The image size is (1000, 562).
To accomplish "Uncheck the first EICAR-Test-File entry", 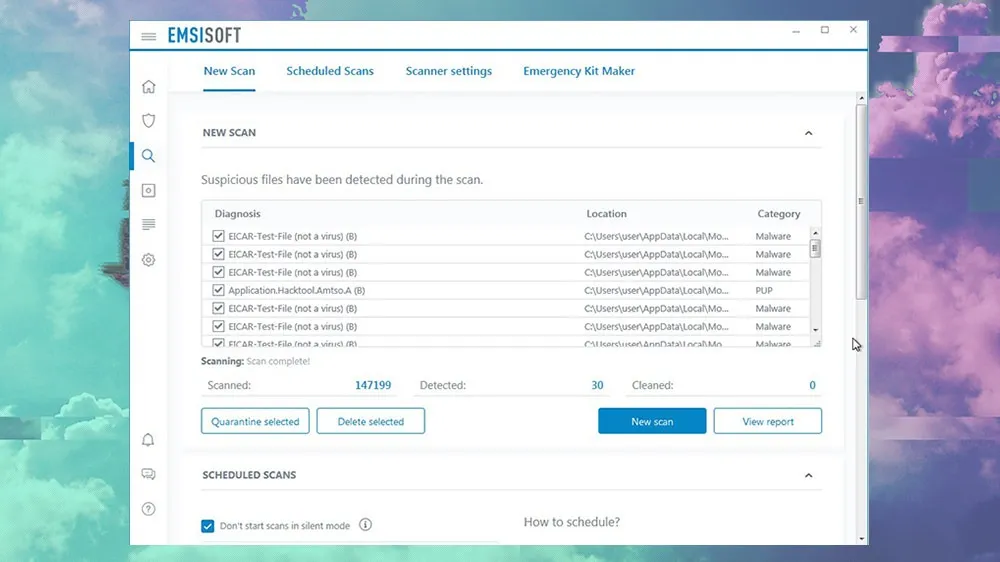I will (x=219, y=237).
